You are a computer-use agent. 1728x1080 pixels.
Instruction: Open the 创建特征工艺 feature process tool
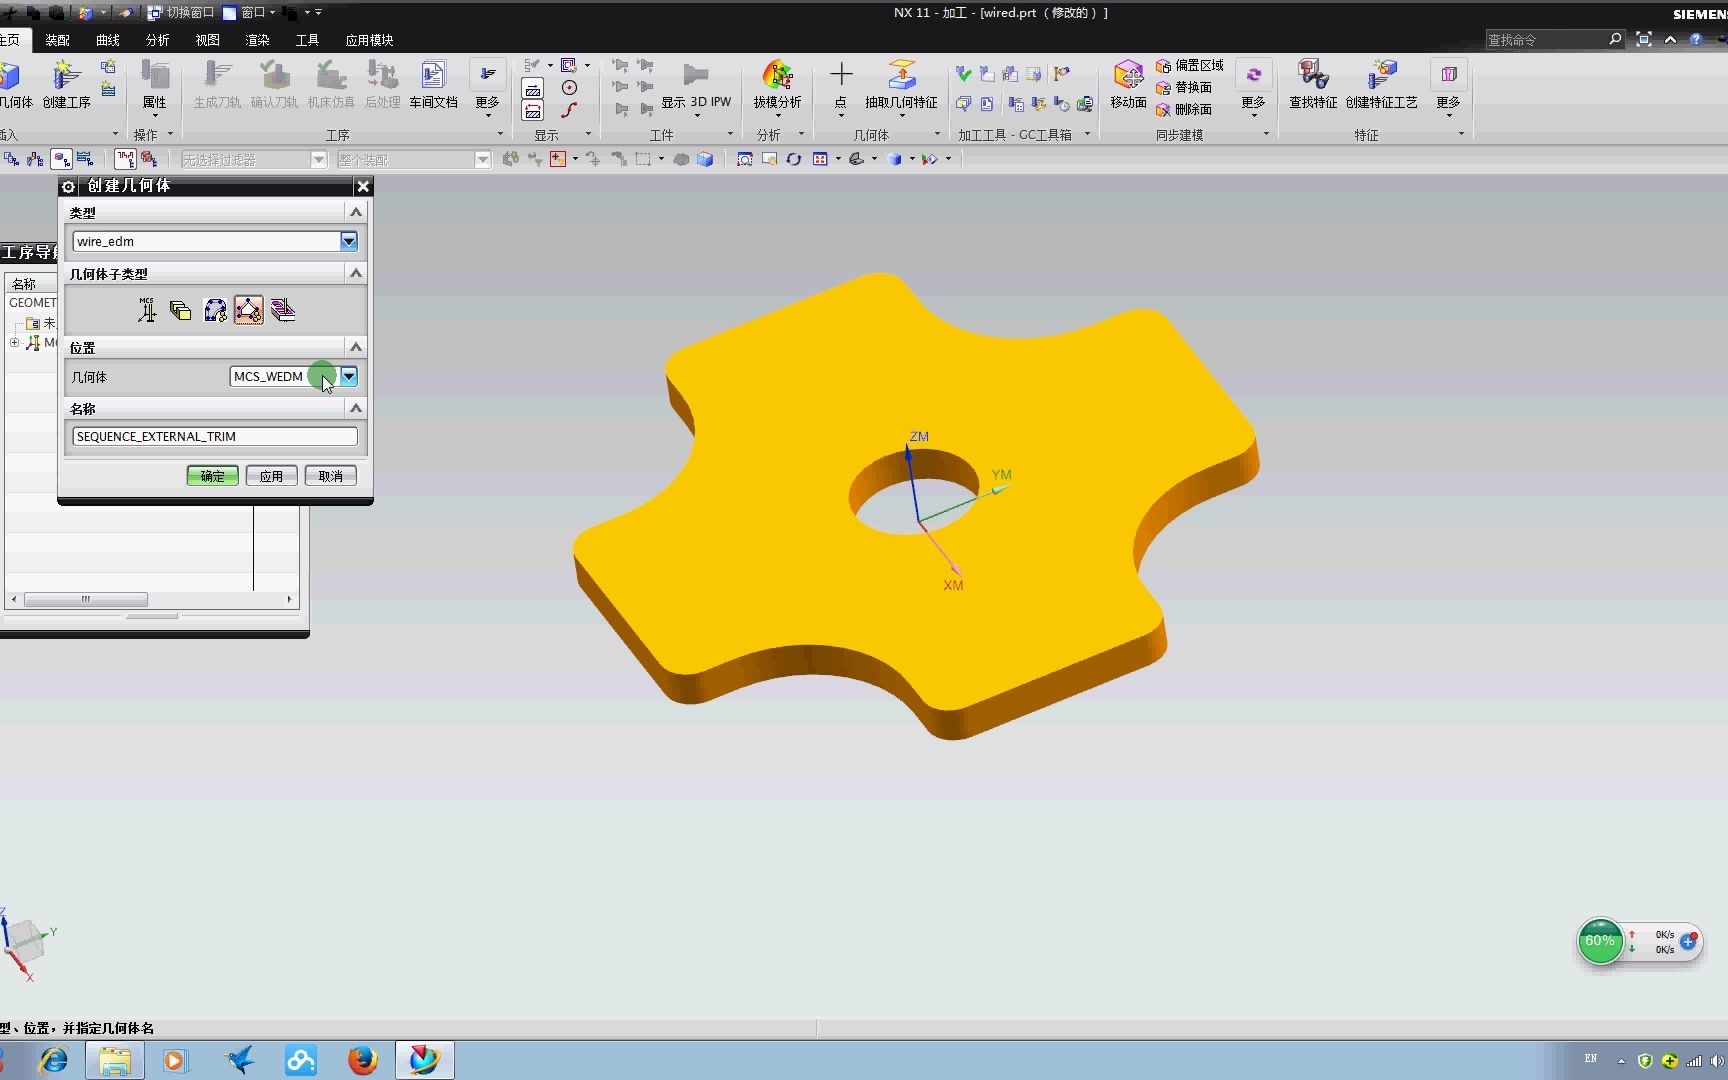pos(1381,84)
